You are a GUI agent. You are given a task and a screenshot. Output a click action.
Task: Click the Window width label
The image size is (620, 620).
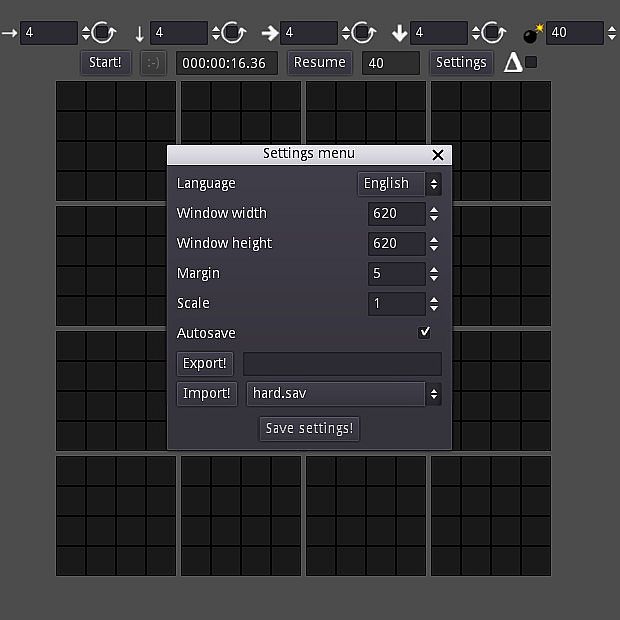click(x=221, y=214)
